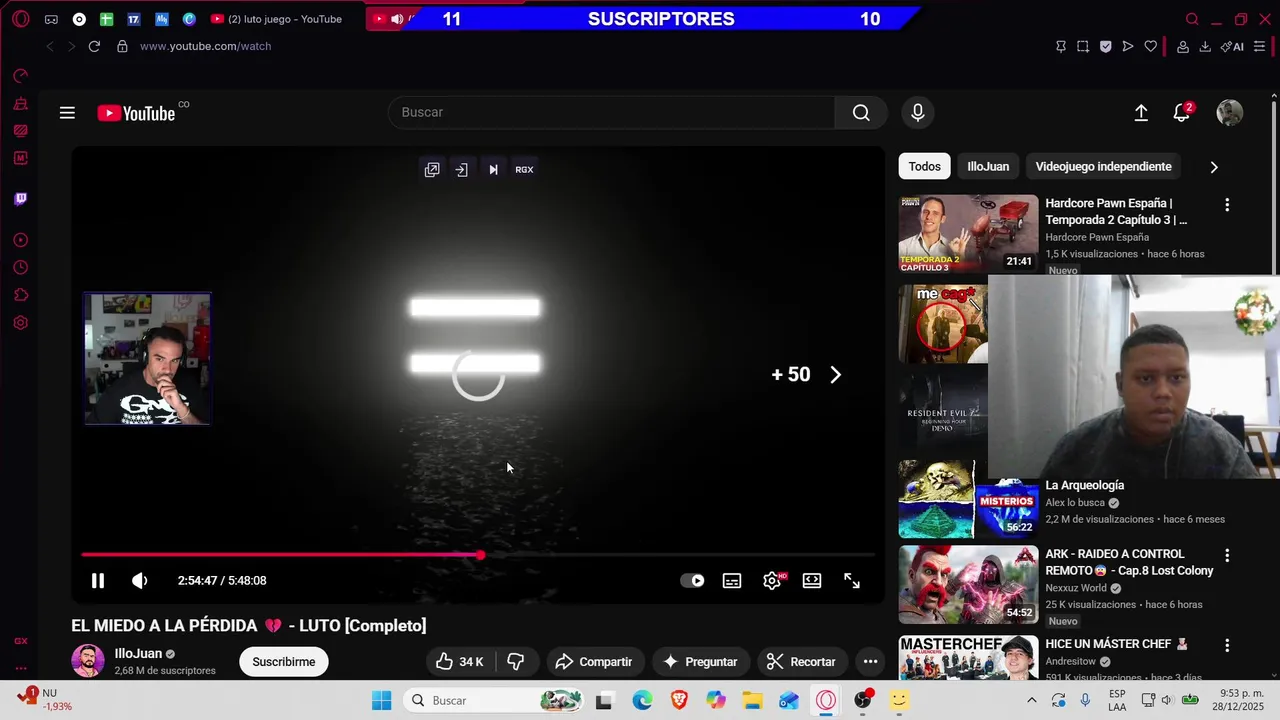The height and width of the screenshot is (720, 1280).
Task: Click the site lock icon in address bar
Action: (x=122, y=46)
